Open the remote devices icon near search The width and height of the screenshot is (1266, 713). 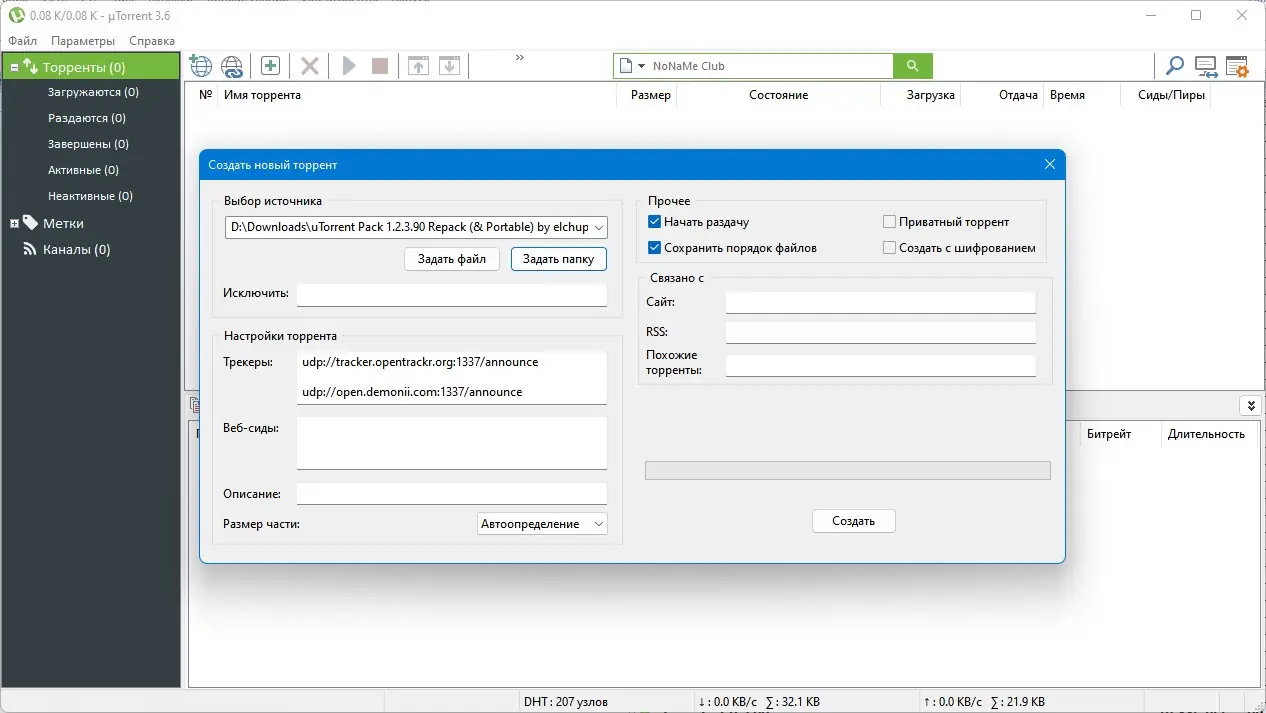coord(1206,66)
